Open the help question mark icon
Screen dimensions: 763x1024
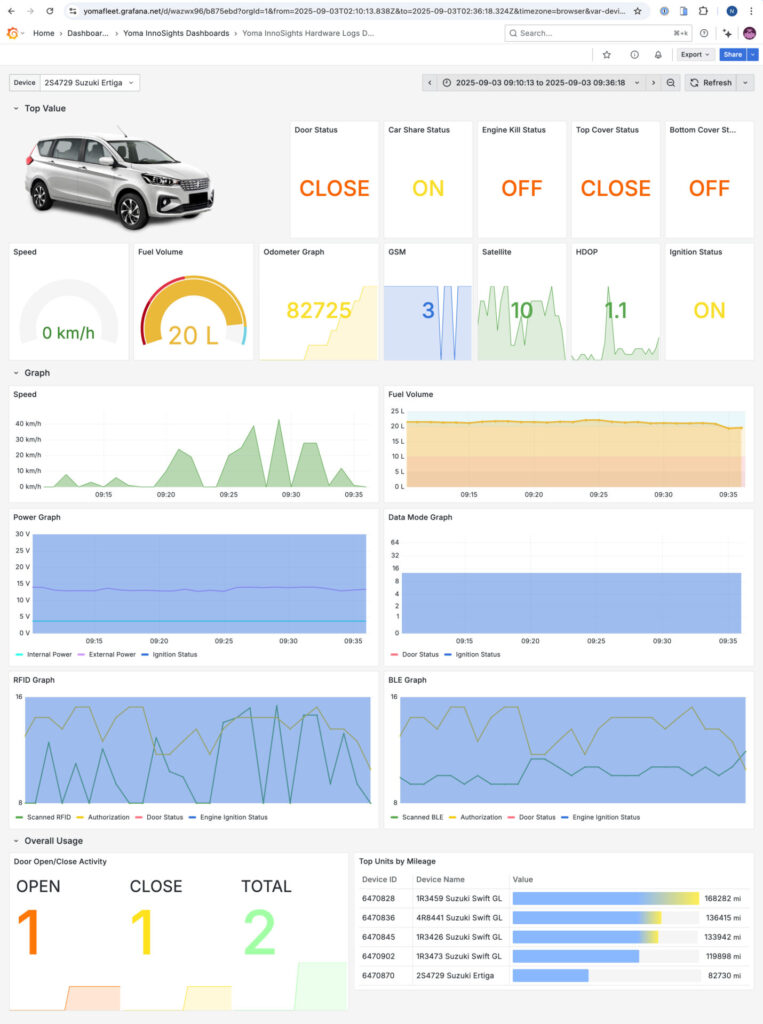[704, 33]
